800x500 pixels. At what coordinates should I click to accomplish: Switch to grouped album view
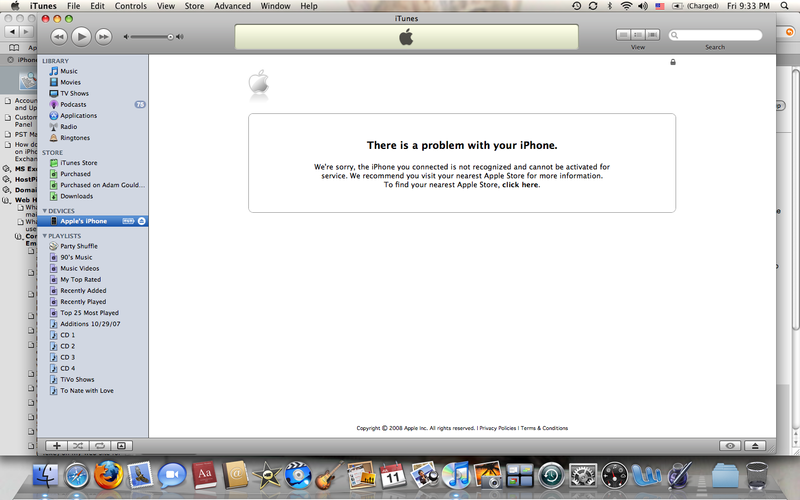[638, 35]
